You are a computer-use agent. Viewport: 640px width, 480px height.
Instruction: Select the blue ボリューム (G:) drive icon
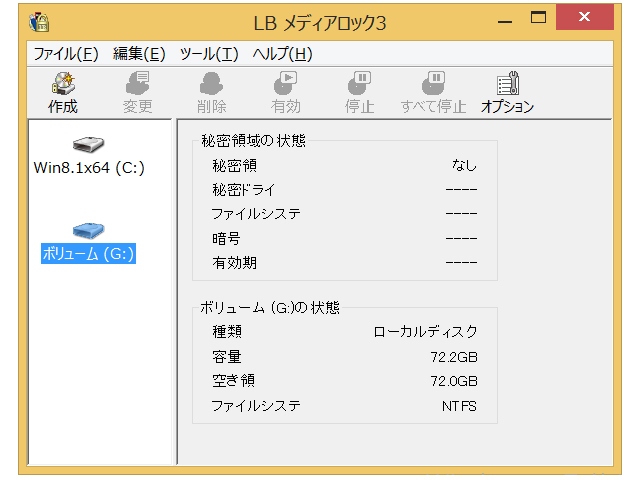[x=89, y=231]
